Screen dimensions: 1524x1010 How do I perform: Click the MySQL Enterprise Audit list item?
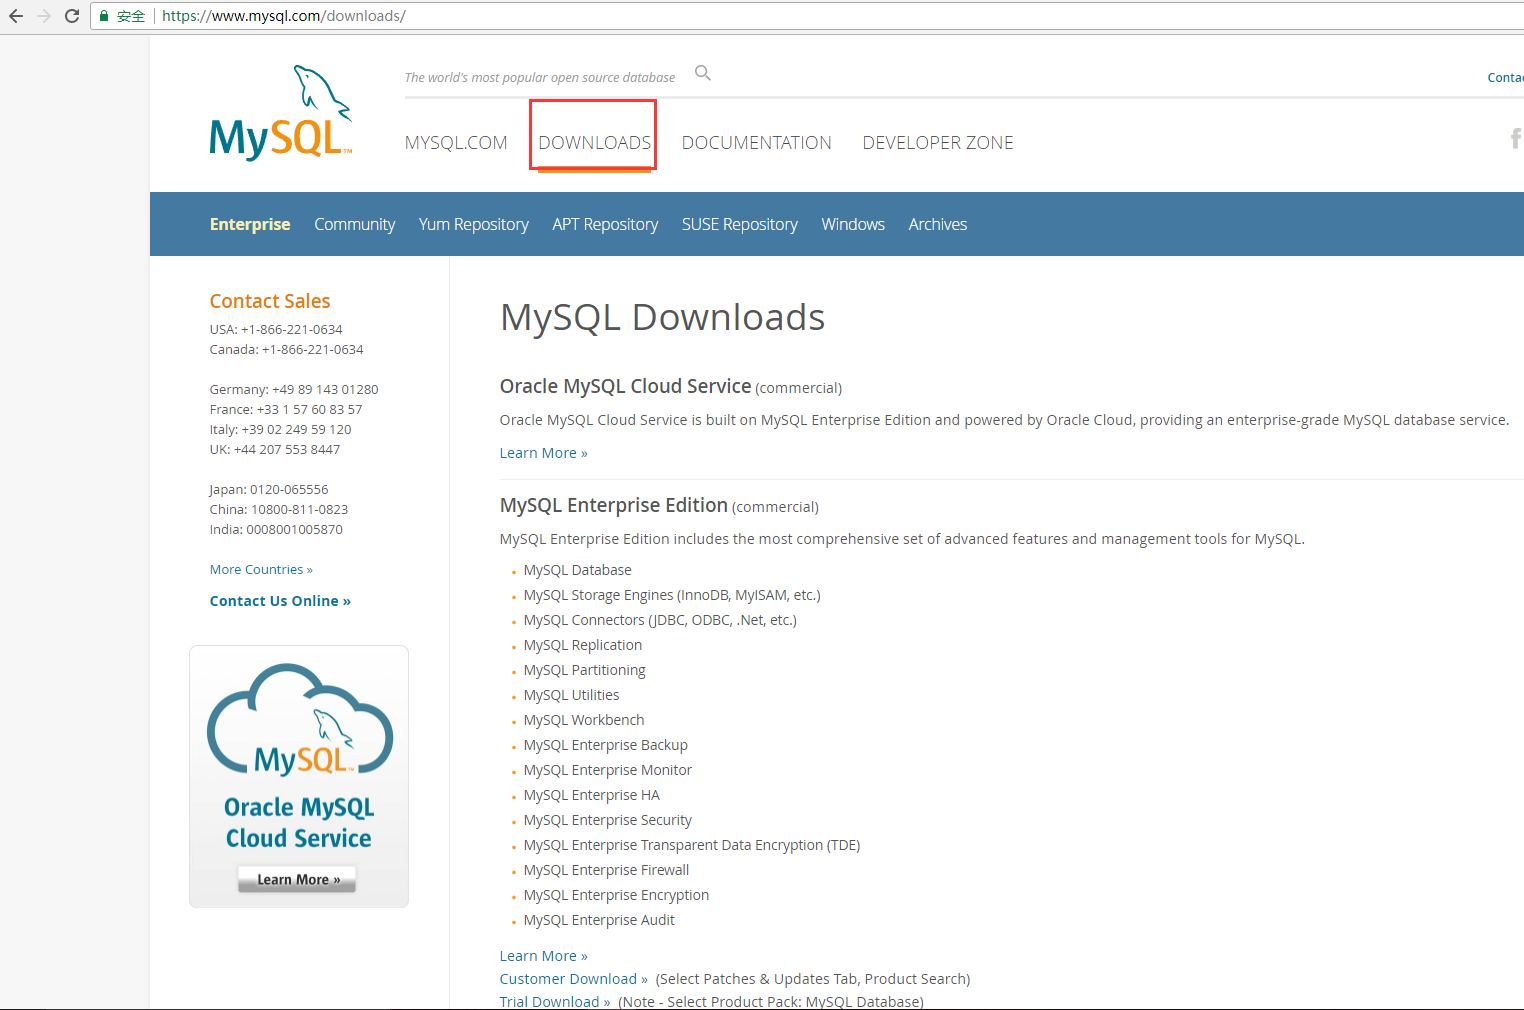[600, 920]
